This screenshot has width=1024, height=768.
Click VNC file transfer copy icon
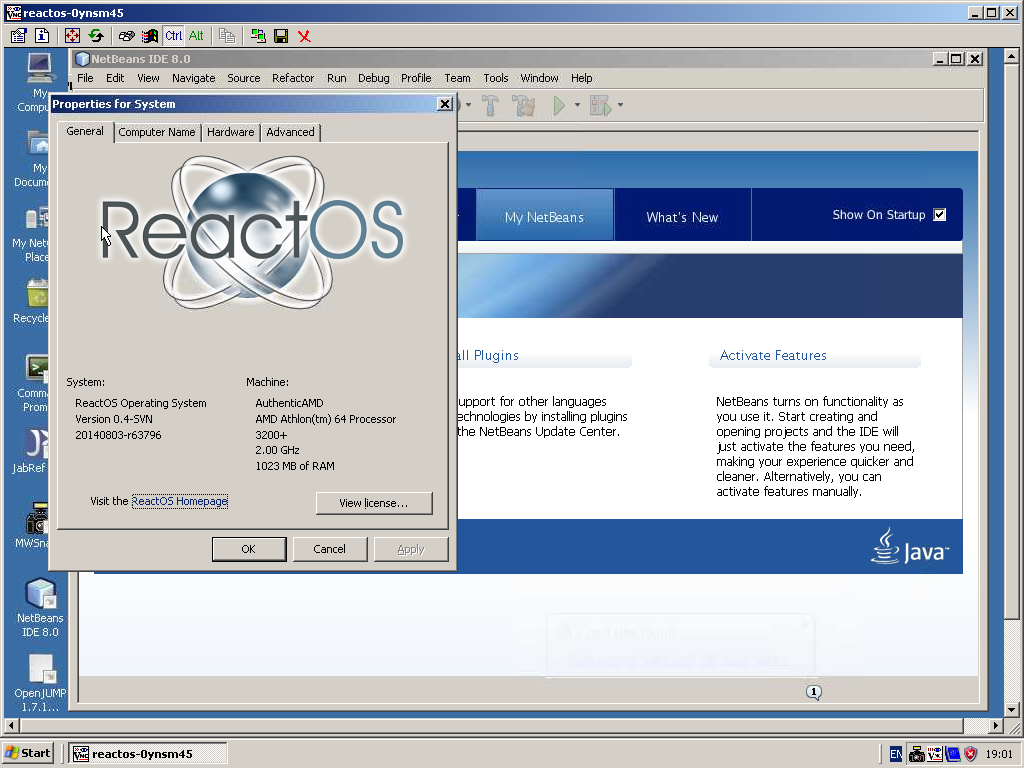tap(227, 36)
